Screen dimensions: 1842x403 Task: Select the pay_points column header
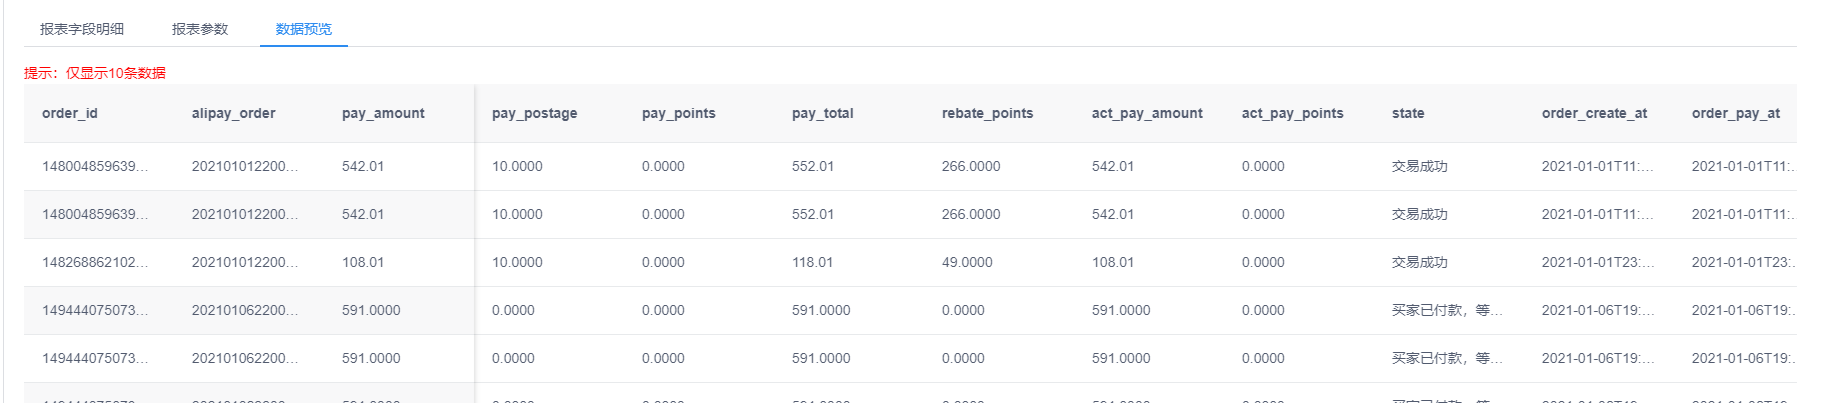tap(678, 113)
